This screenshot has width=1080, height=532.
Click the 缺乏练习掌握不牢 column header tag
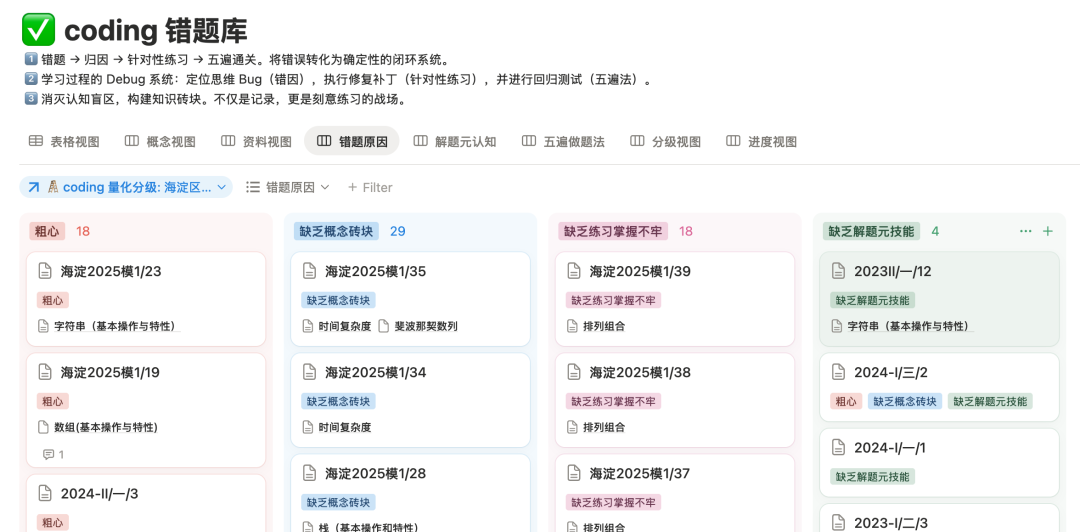[613, 231]
